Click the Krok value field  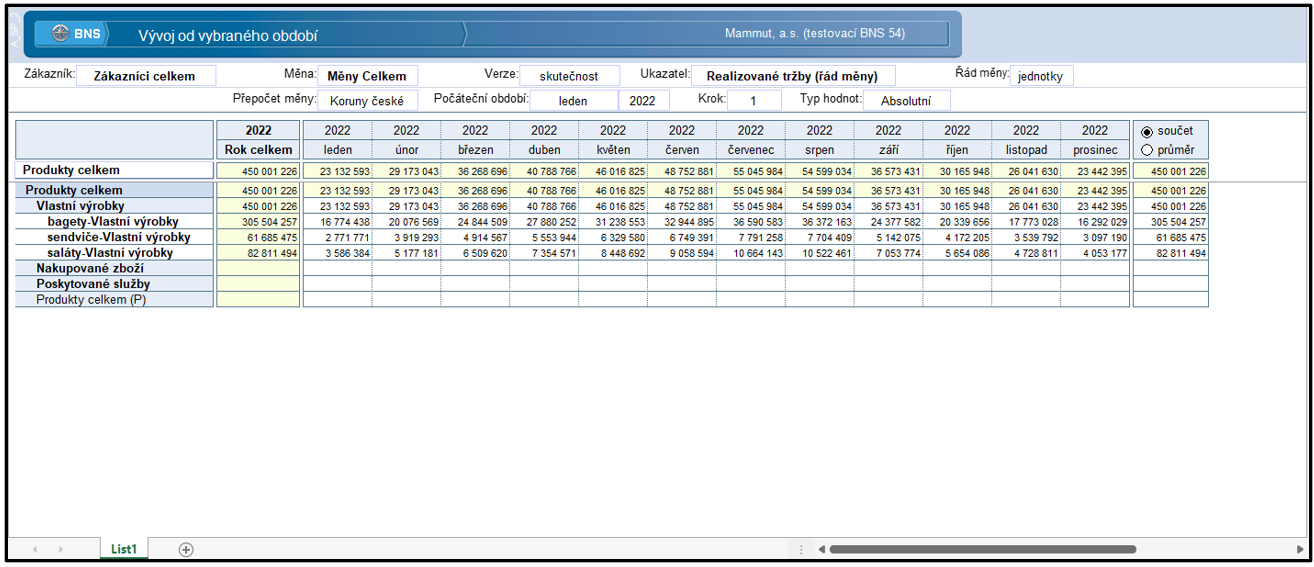pyautogui.click(x=754, y=101)
